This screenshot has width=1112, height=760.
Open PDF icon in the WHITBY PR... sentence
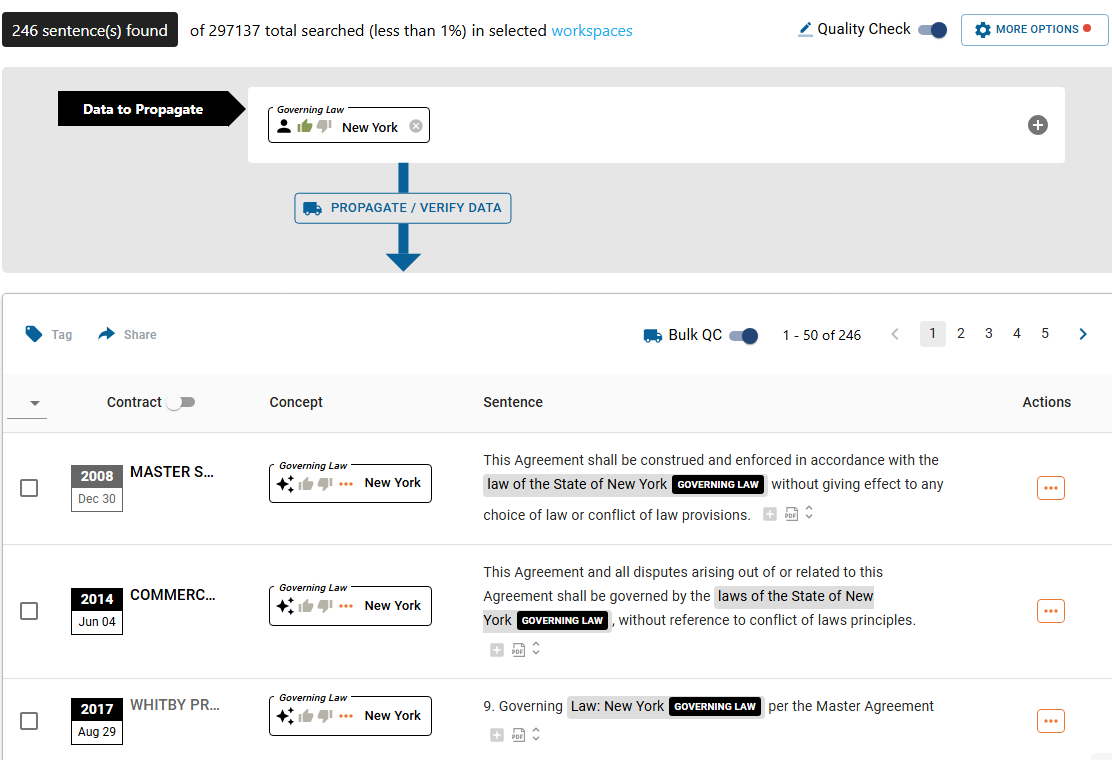point(518,735)
